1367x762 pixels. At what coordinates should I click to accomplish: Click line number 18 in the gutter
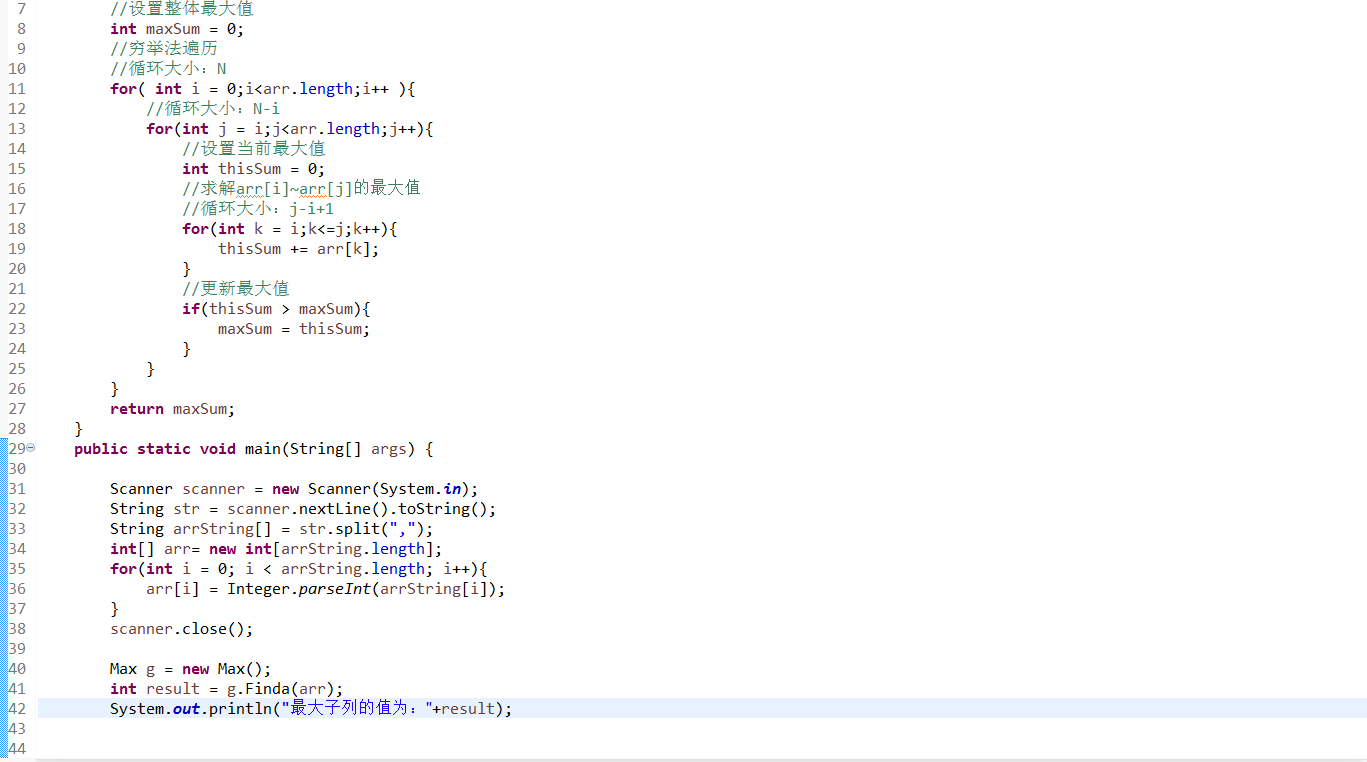tap(17, 229)
